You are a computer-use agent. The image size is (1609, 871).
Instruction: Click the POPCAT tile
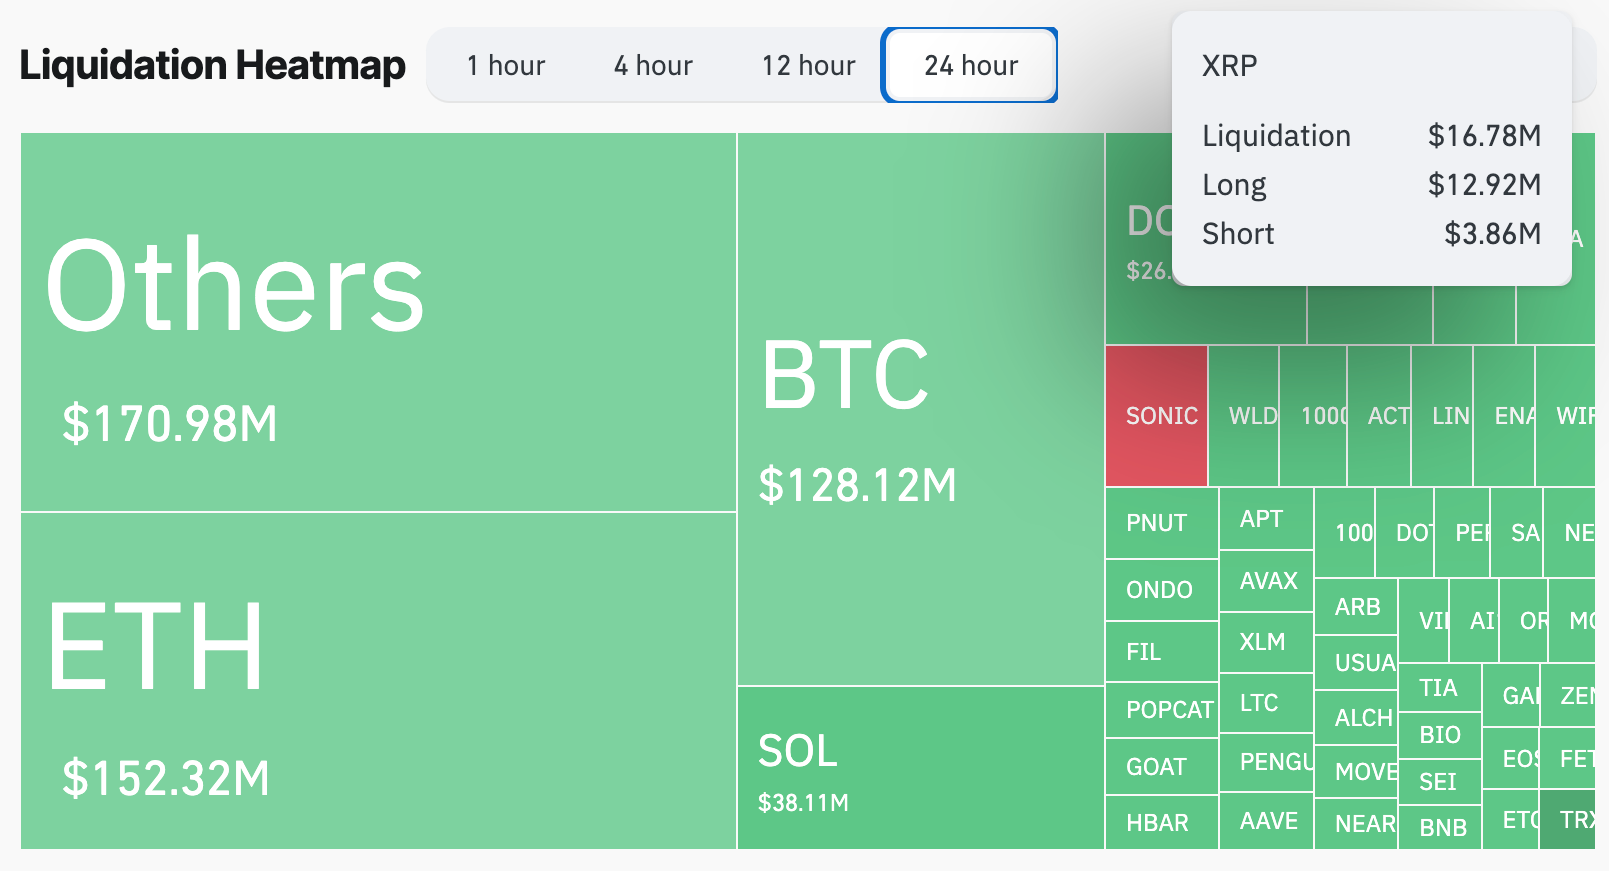click(1161, 709)
